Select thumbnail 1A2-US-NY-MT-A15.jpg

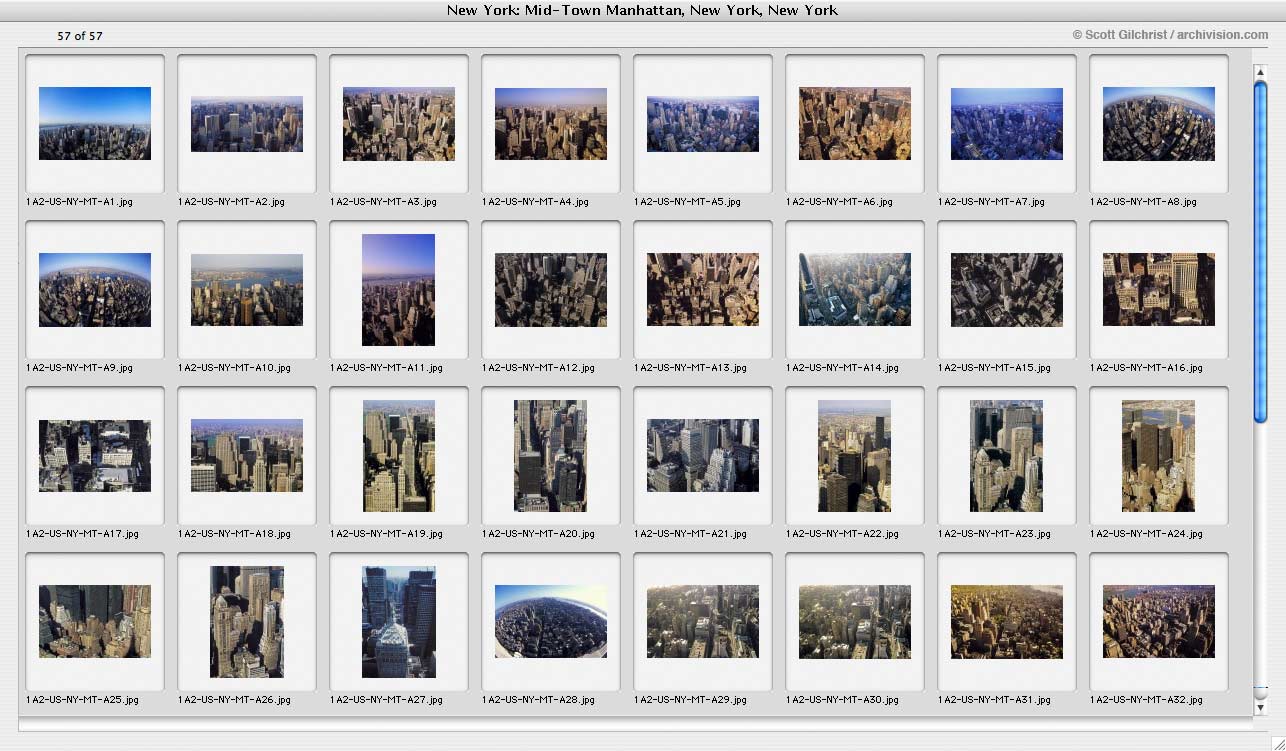[x=1007, y=290]
